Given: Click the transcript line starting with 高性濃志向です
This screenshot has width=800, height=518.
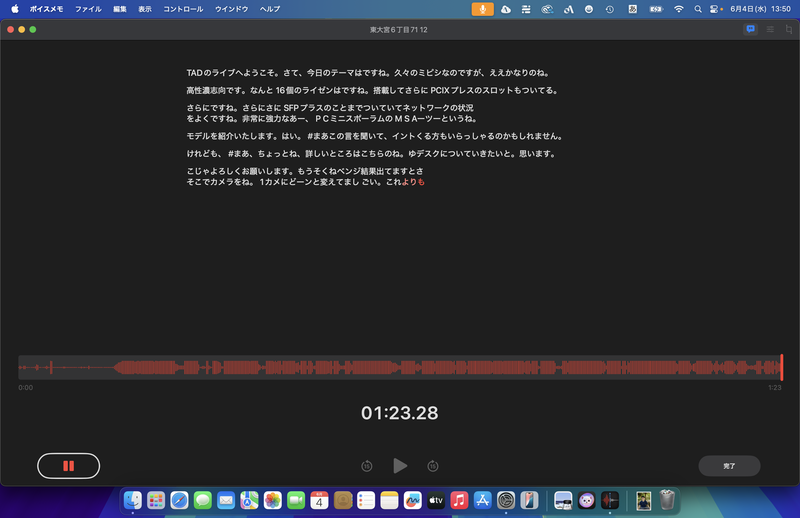Looking at the screenshot, I should click(x=373, y=90).
